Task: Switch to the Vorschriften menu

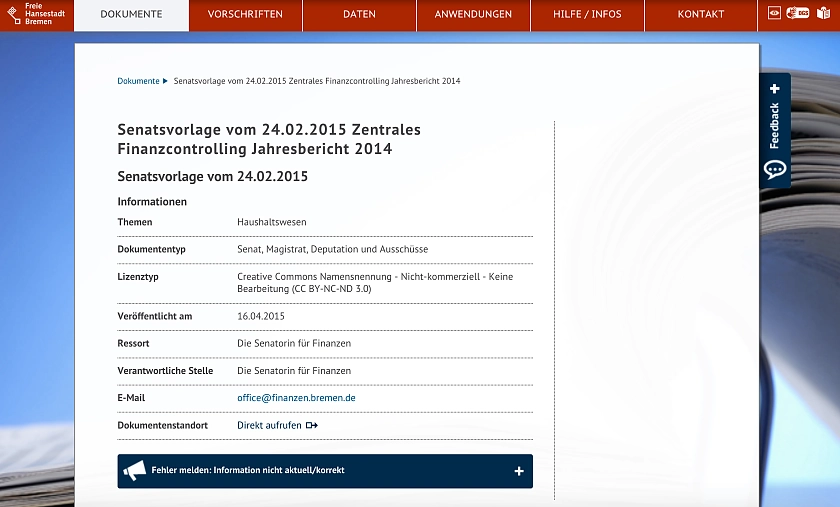Action: tap(245, 15)
